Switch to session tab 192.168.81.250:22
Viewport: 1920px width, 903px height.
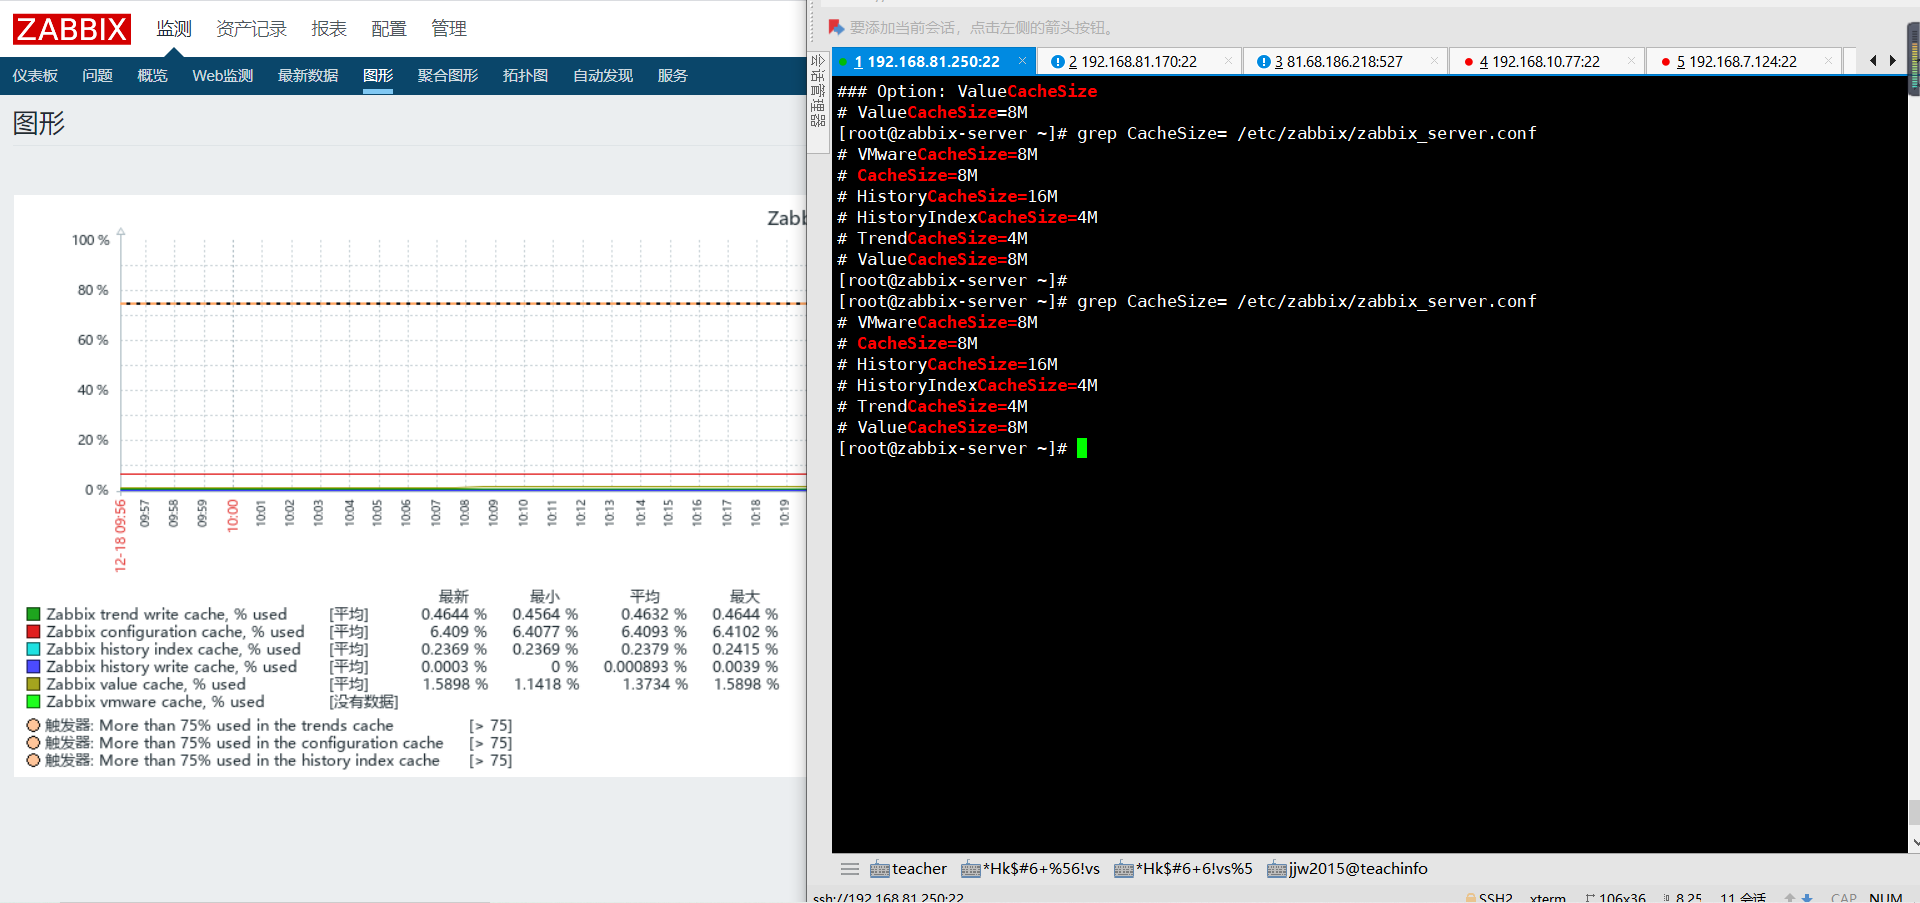(933, 62)
